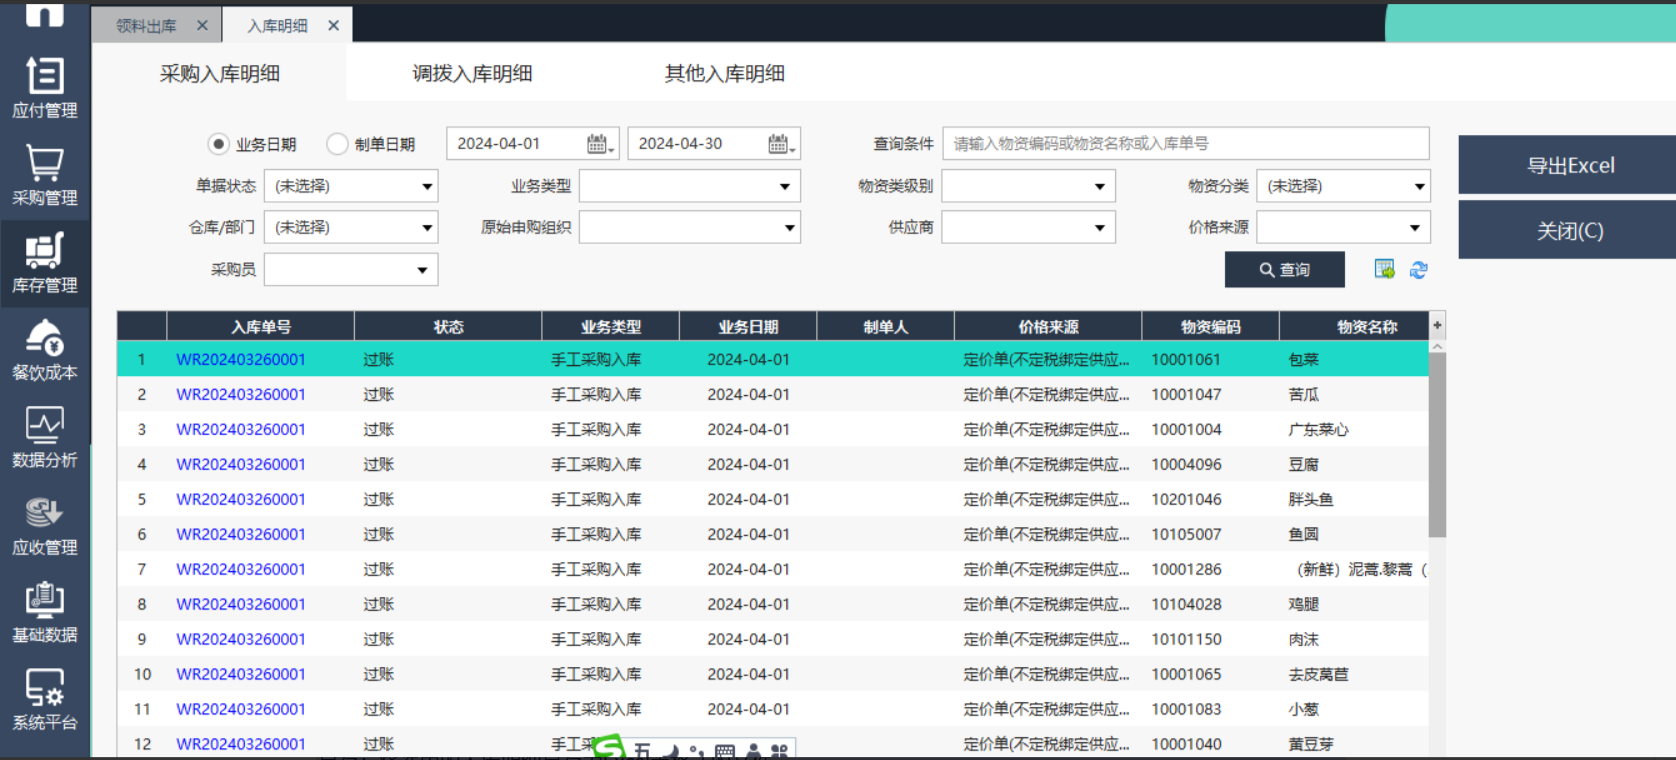Open 应付管理 in the sidebar
1676x760 pixels.
(x=44, y=88)
